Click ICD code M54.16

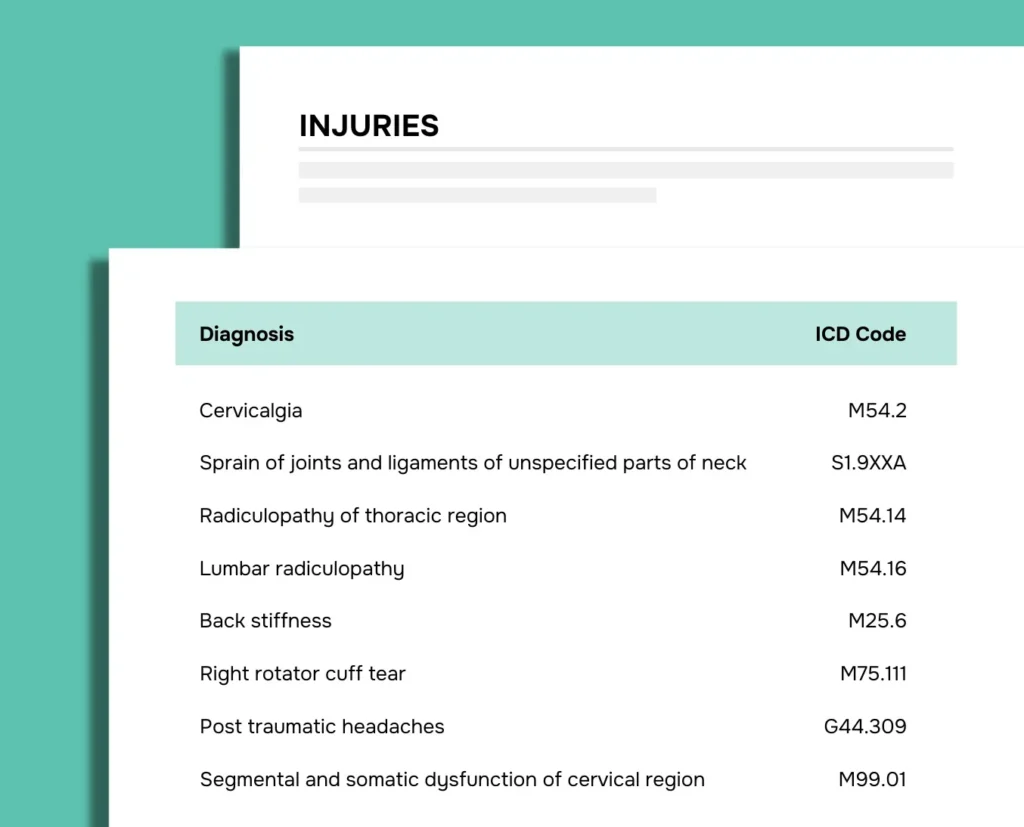pyautogui.click(x=872, y=569)
